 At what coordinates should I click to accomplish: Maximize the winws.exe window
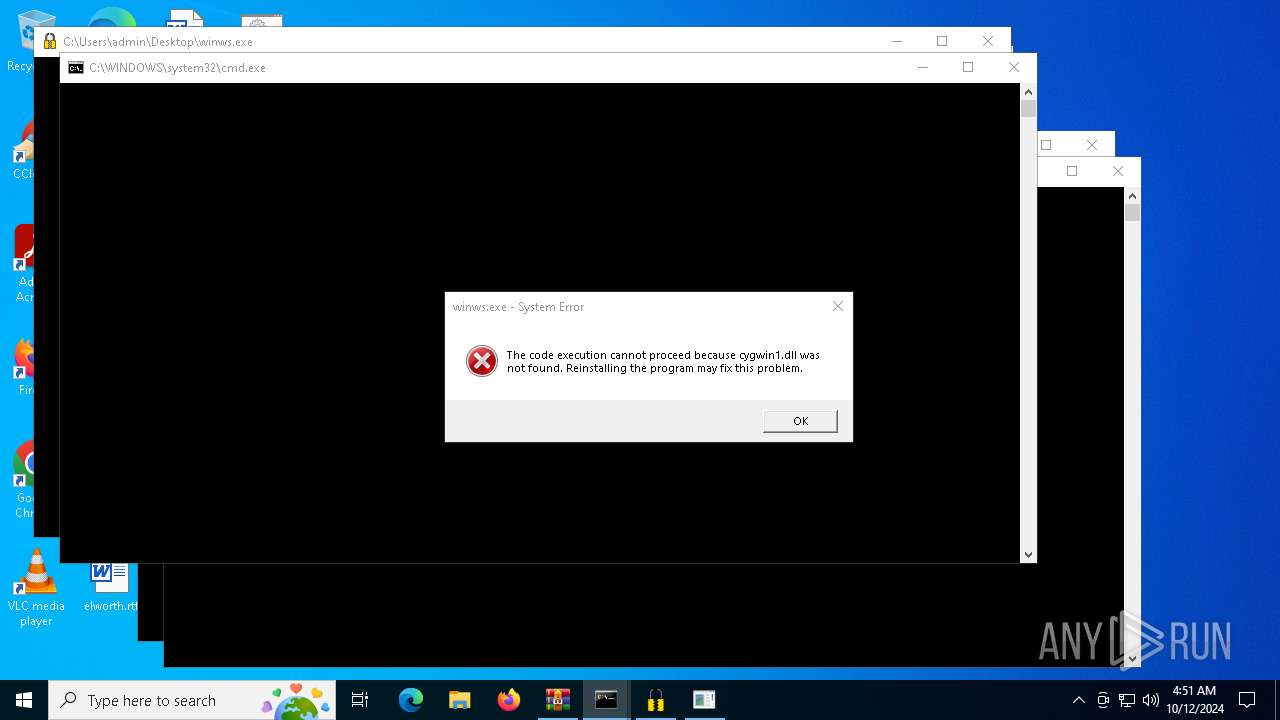point(941,41)
